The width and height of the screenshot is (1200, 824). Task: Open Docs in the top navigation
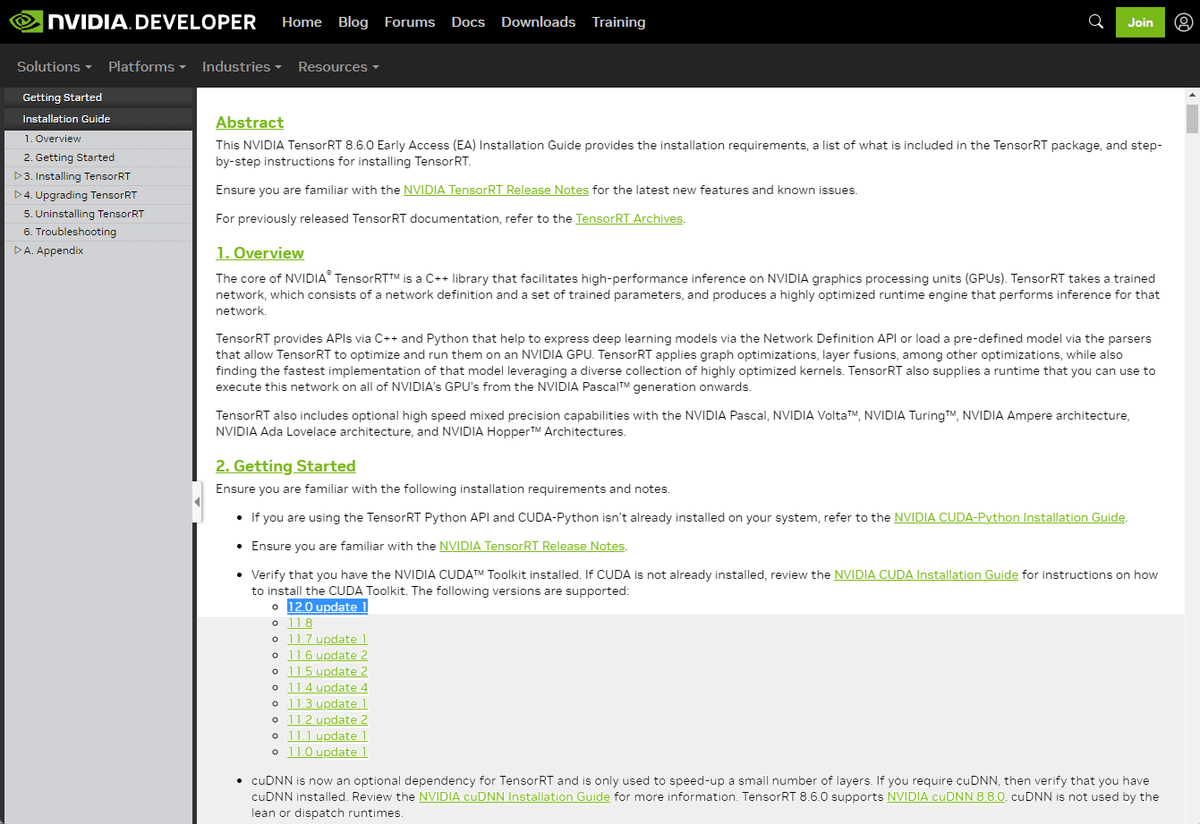pyautogui.click(x=468, y=22)
